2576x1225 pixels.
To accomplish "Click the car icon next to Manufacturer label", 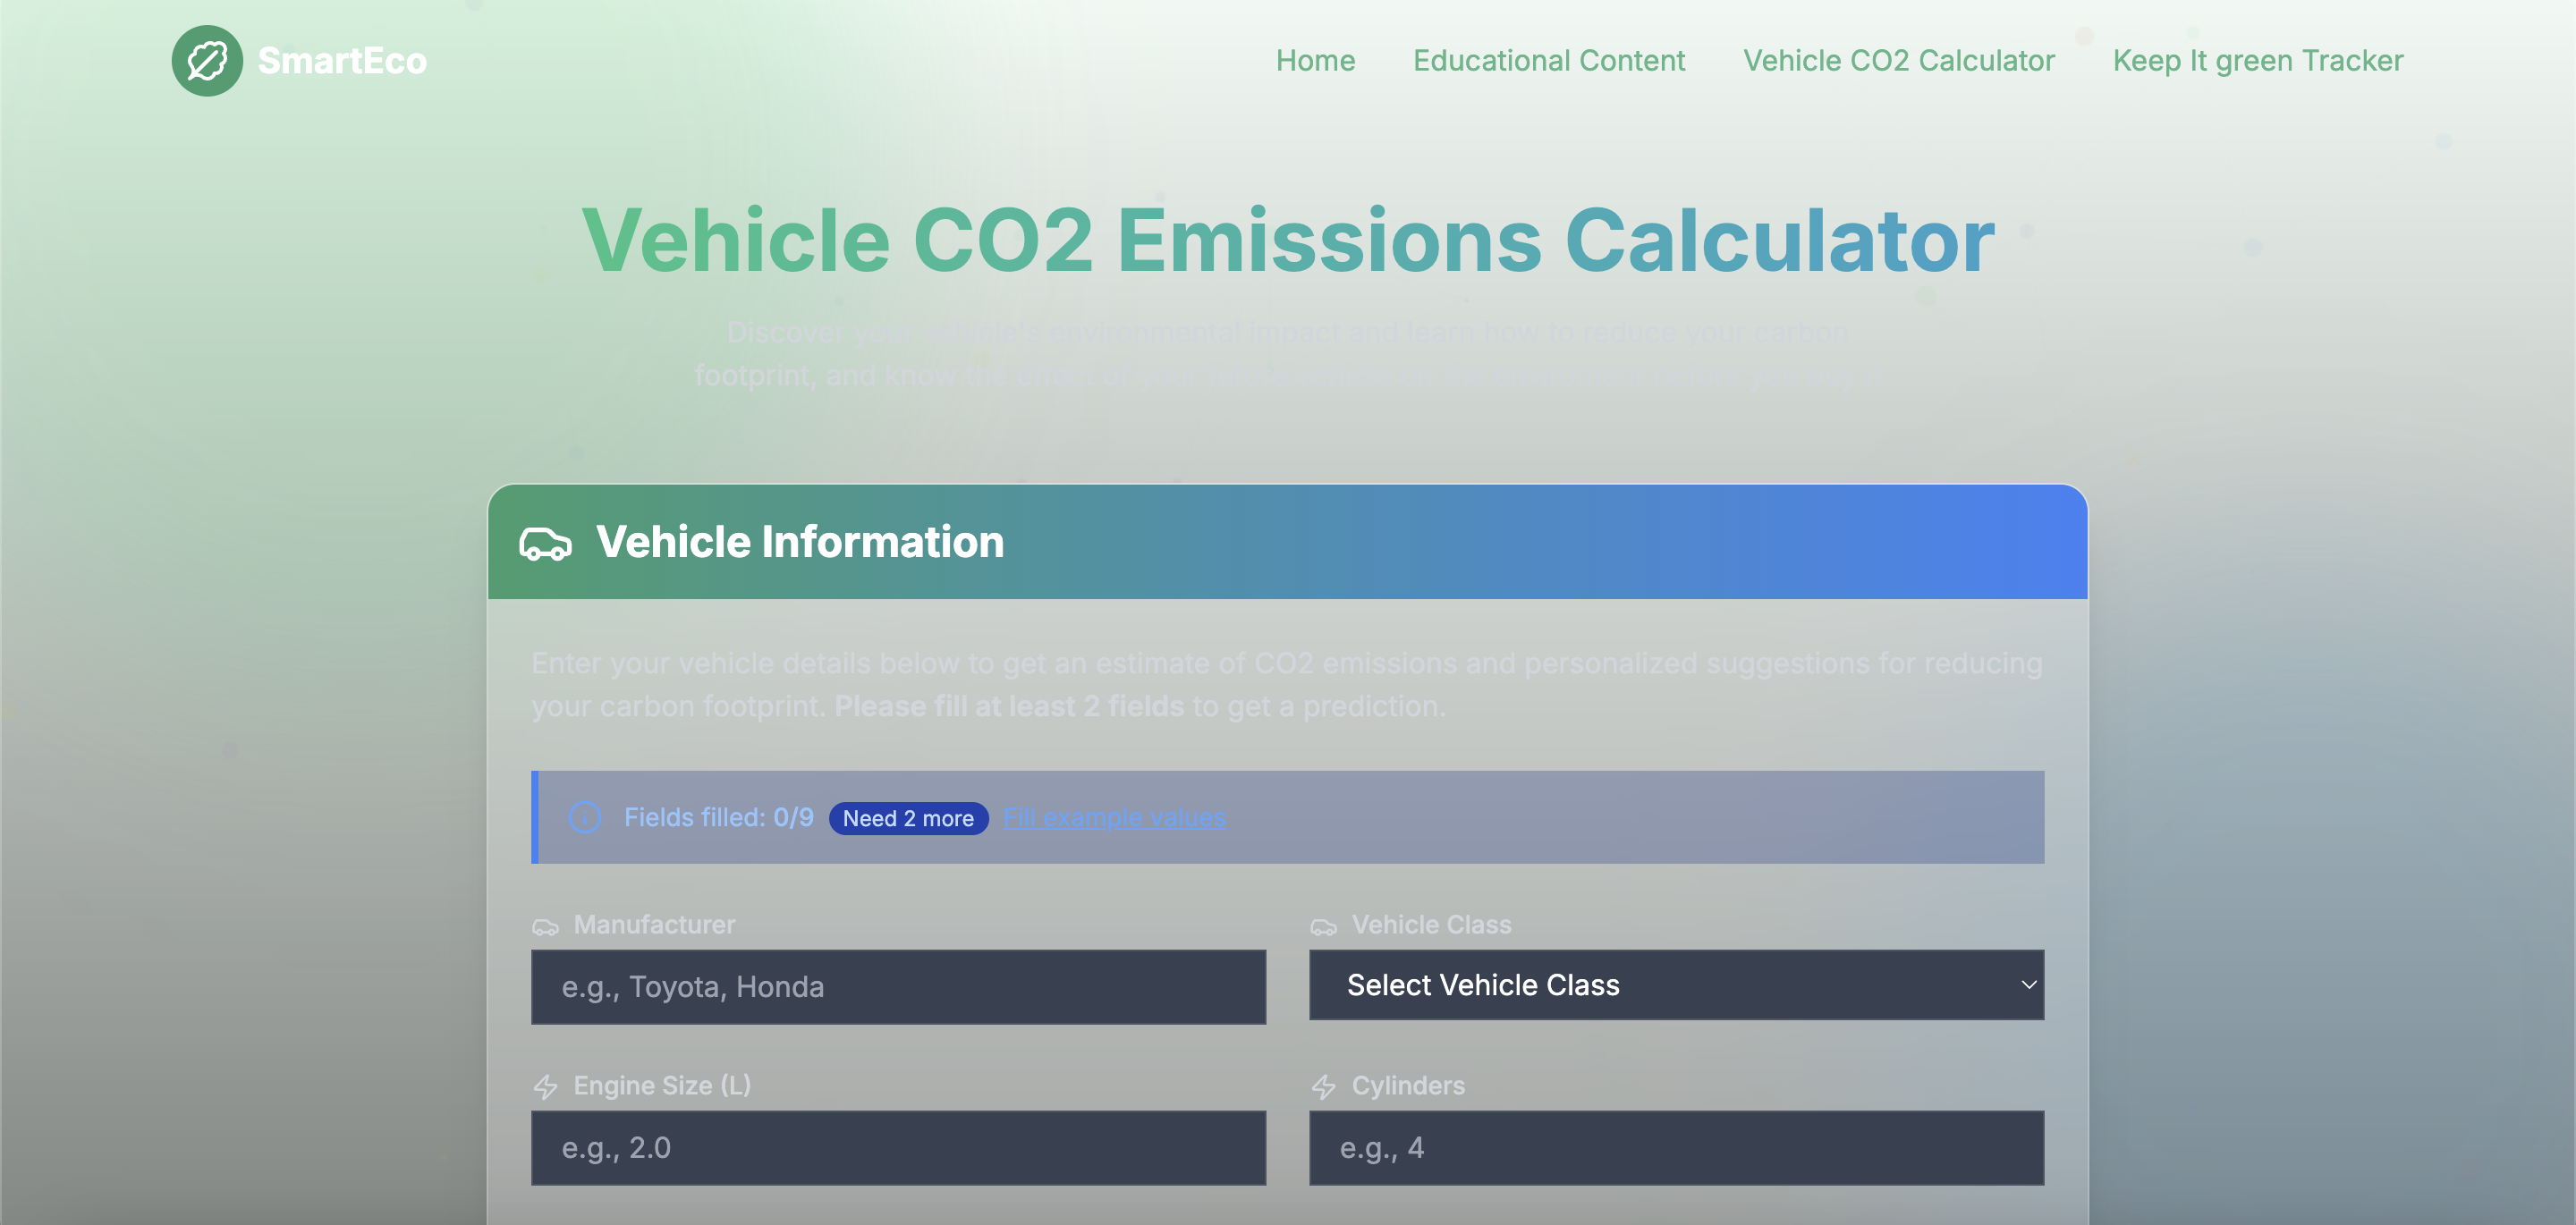I will pyautogui.click(x=545, y=926).
